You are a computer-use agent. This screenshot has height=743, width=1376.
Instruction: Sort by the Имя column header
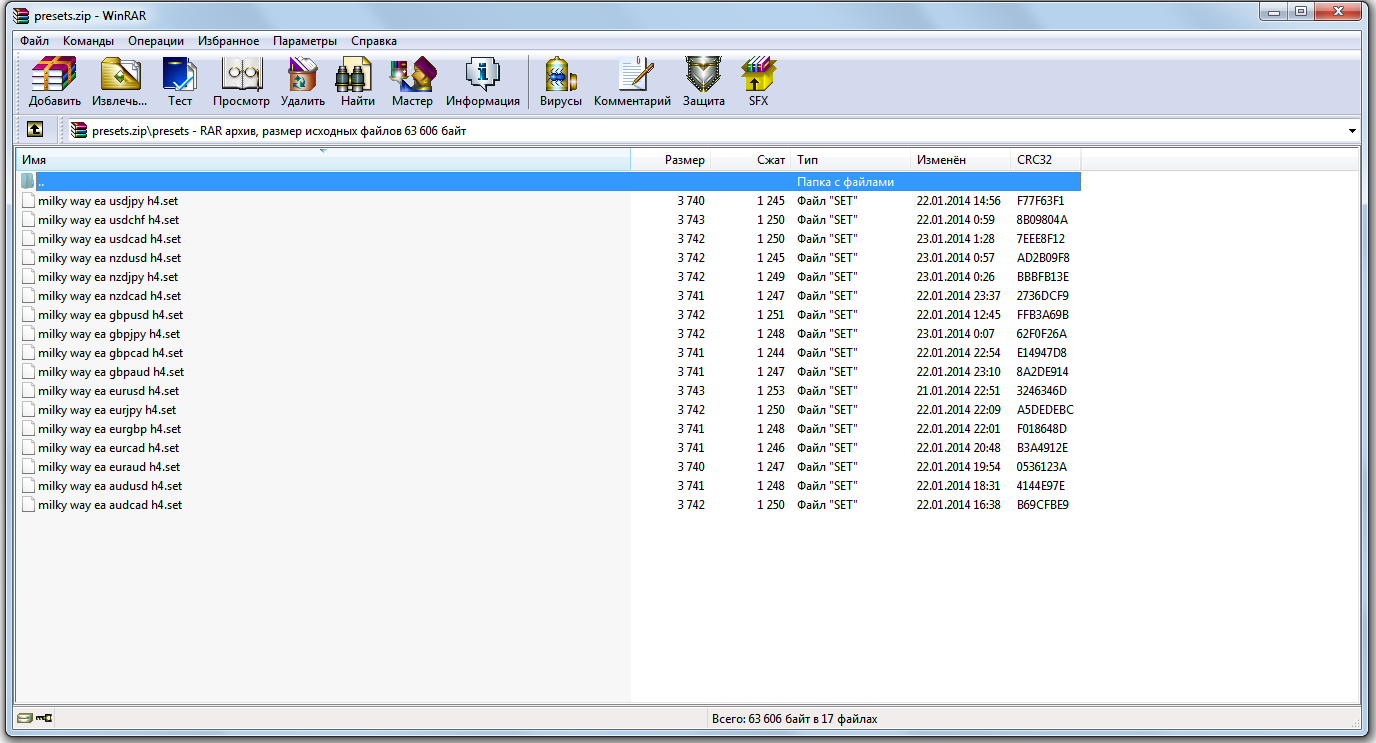tap(324, 160)
